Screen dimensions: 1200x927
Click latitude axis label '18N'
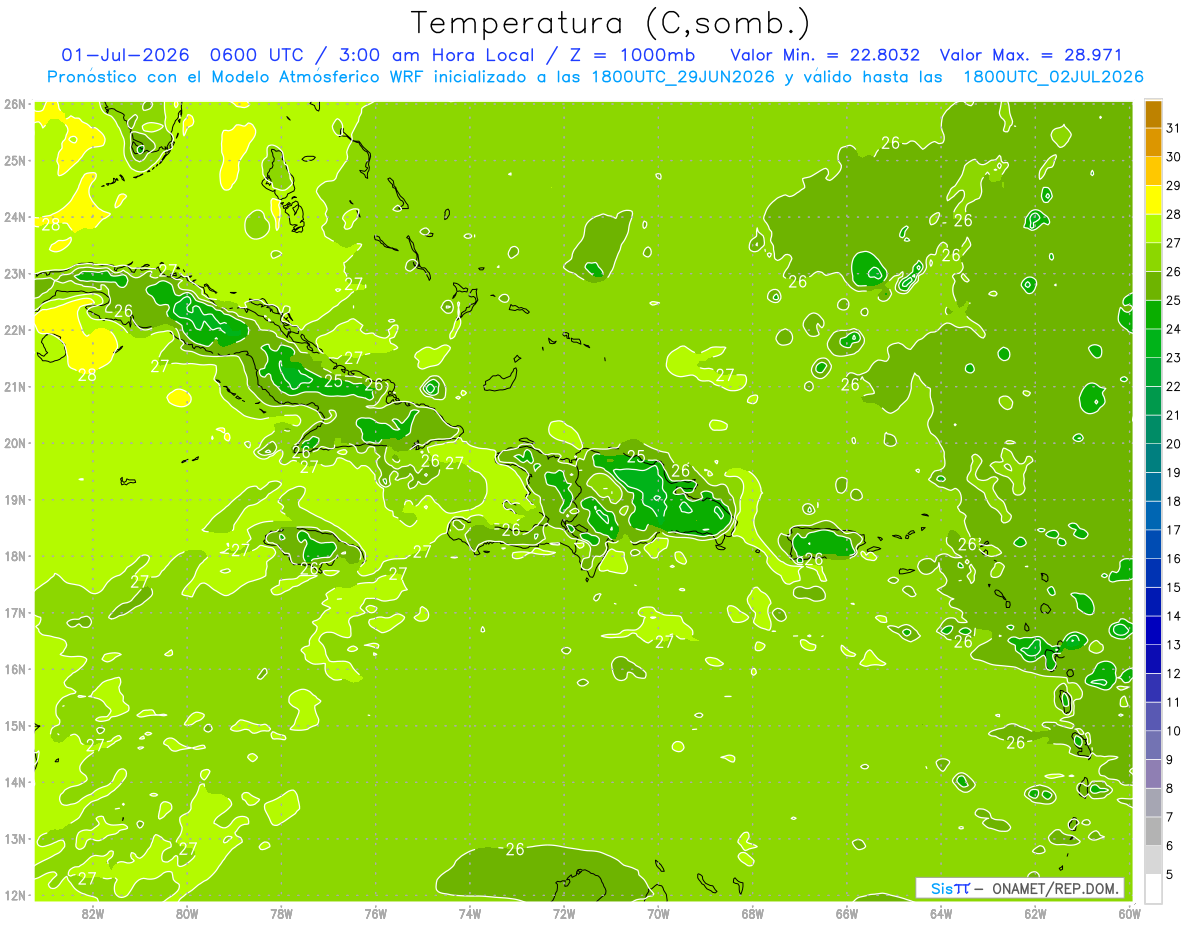(x=14, y=556)
